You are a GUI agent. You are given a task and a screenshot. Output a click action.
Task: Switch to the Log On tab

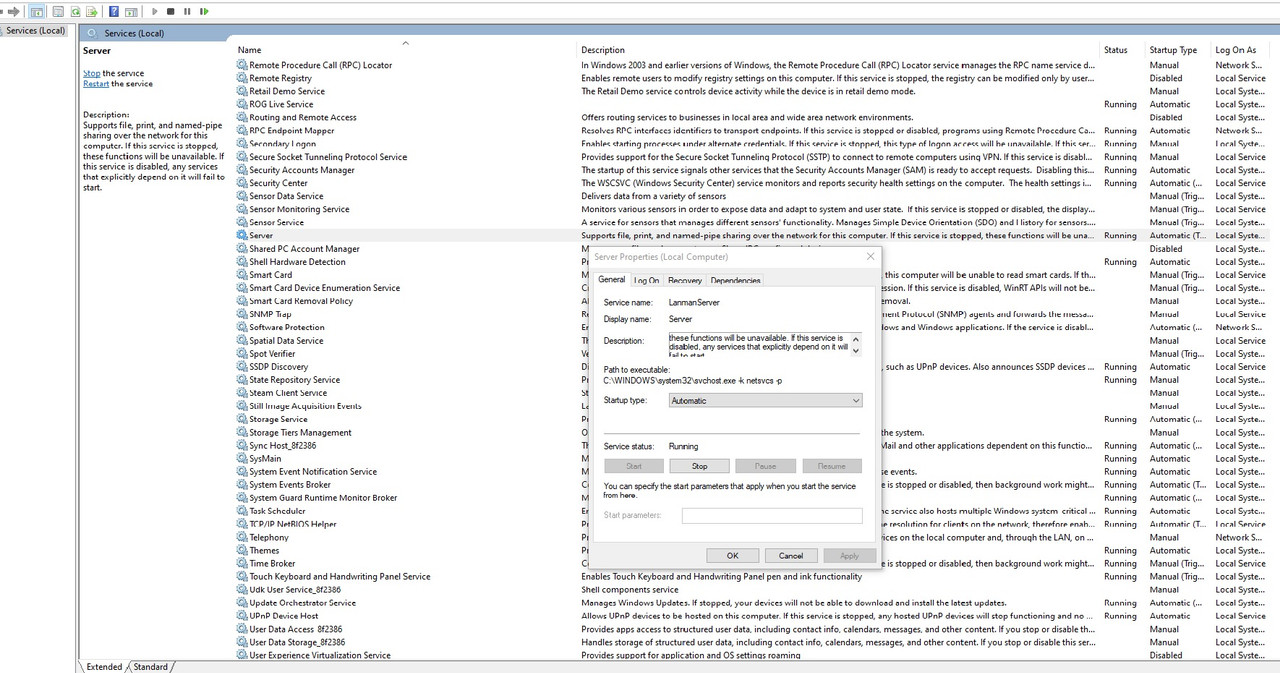click(647, 281)
